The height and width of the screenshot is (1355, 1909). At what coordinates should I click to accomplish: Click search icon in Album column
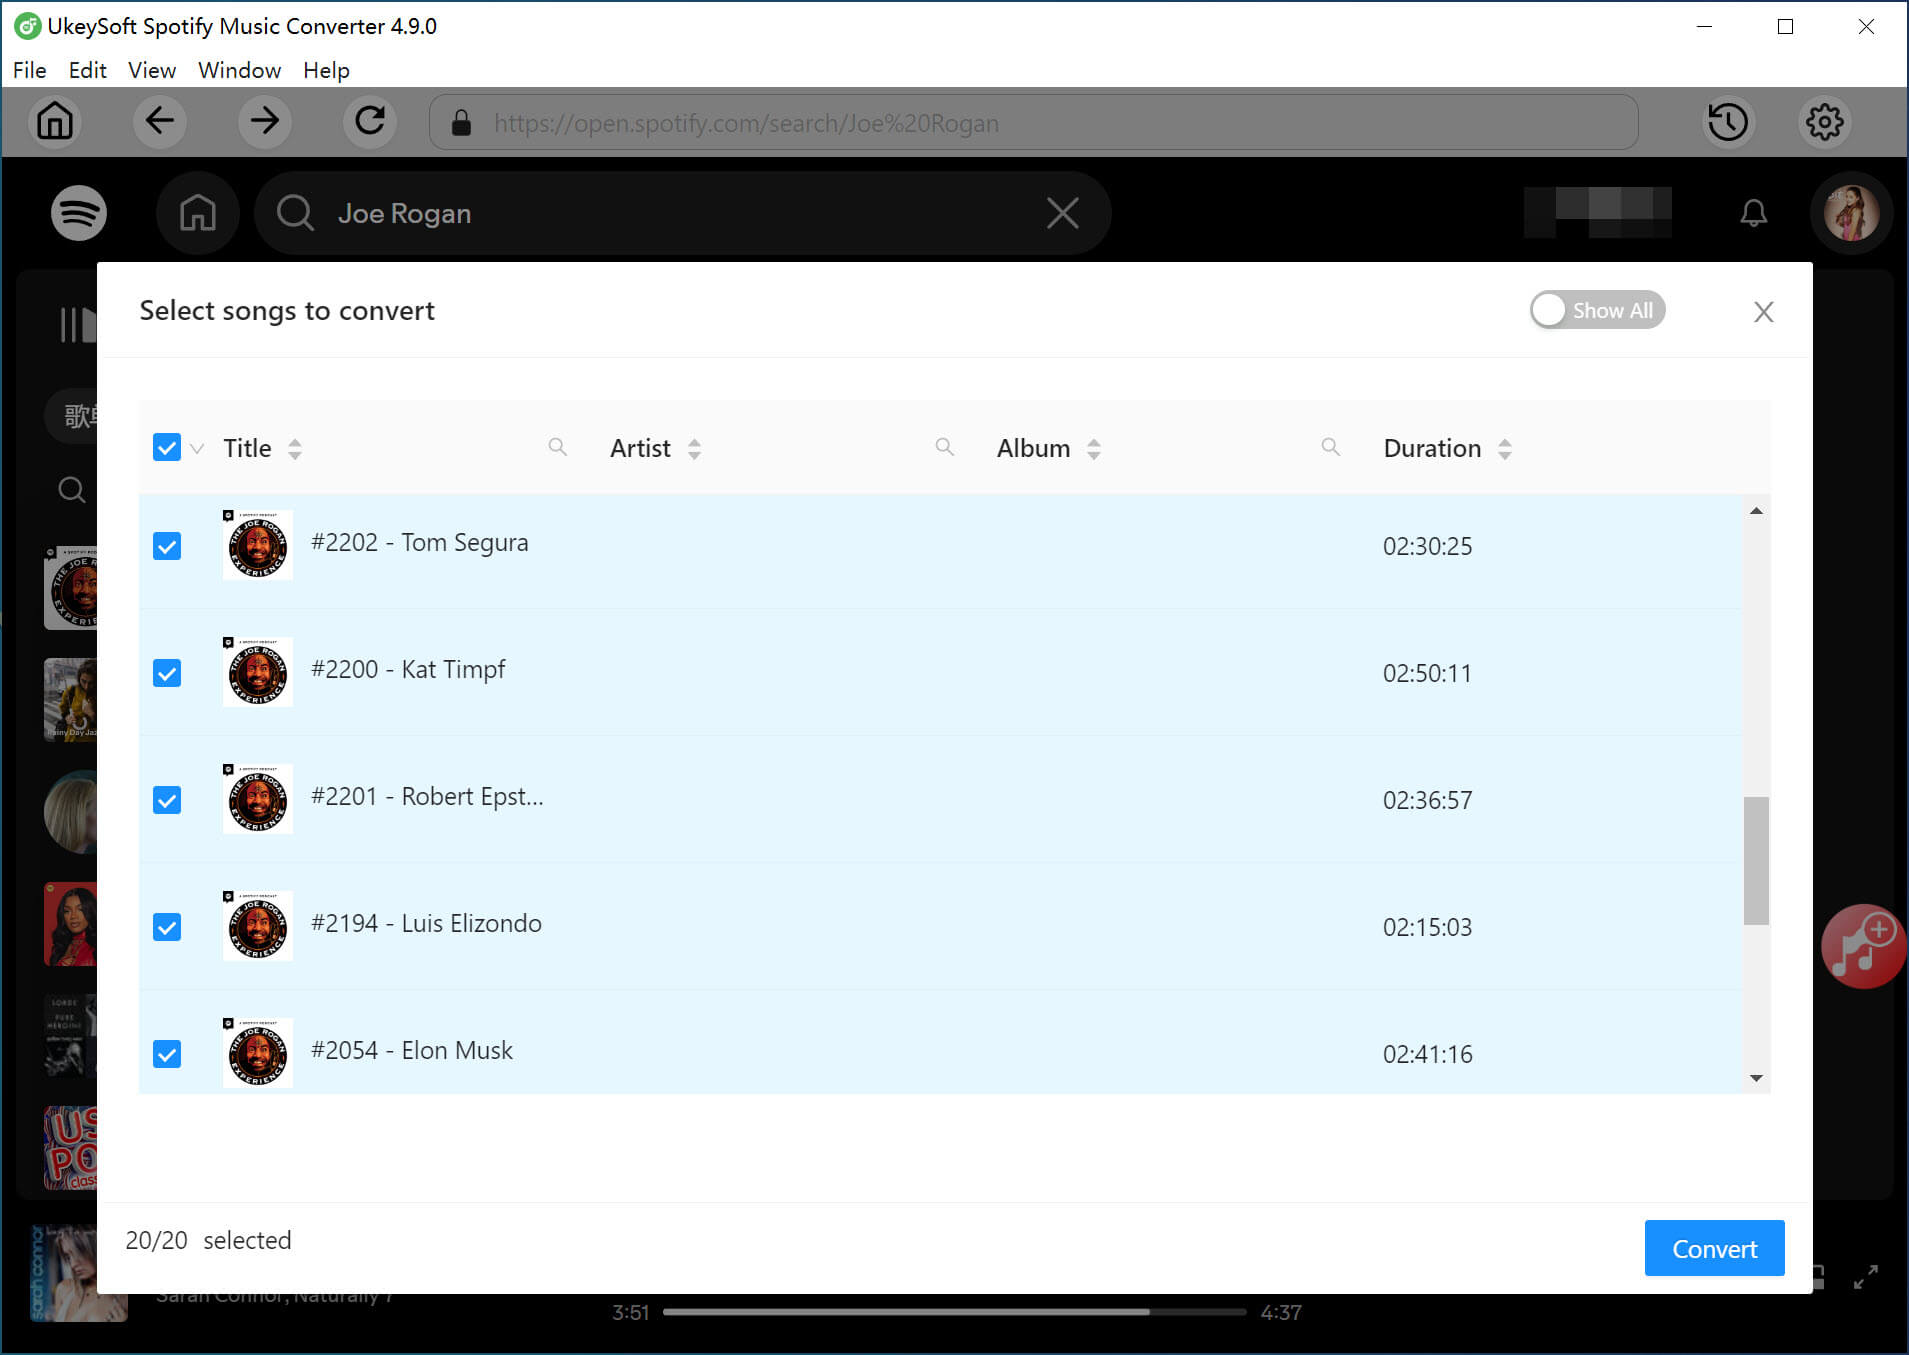pyautogui.click(x=1330, y=447)
